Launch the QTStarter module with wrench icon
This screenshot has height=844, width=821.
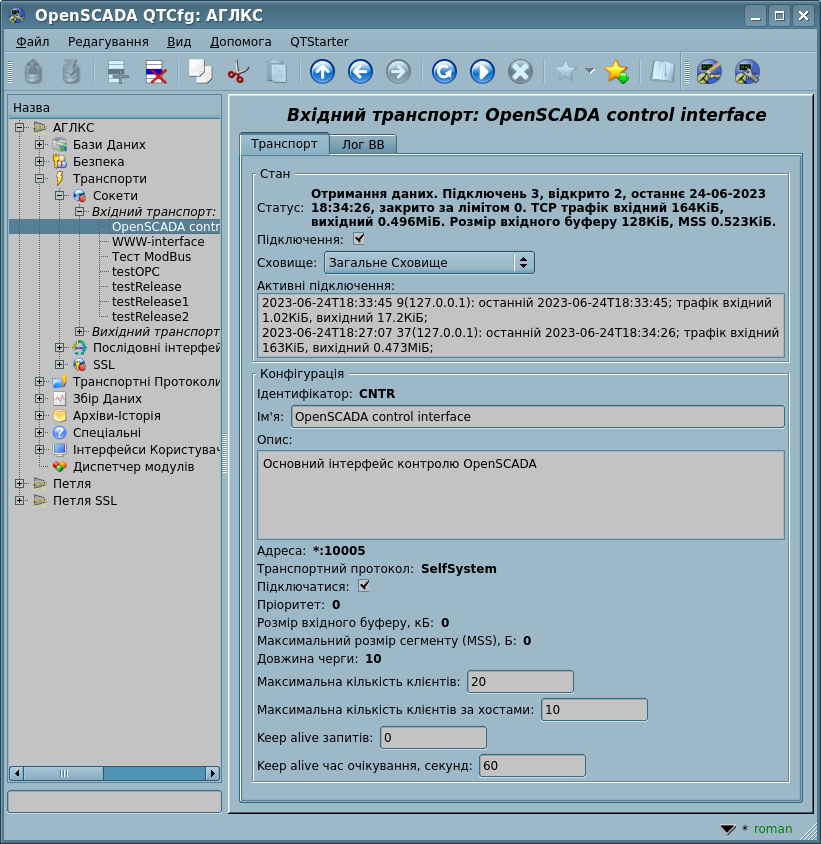tap(747, 72)
